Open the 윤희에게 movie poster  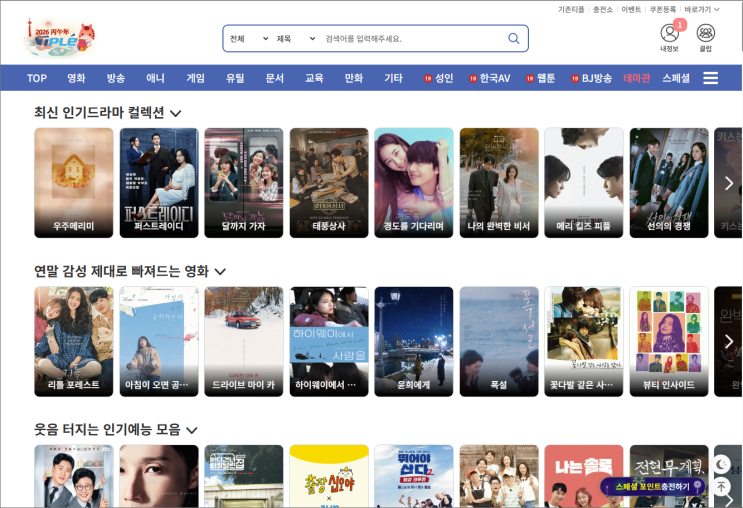coord(414,341)
